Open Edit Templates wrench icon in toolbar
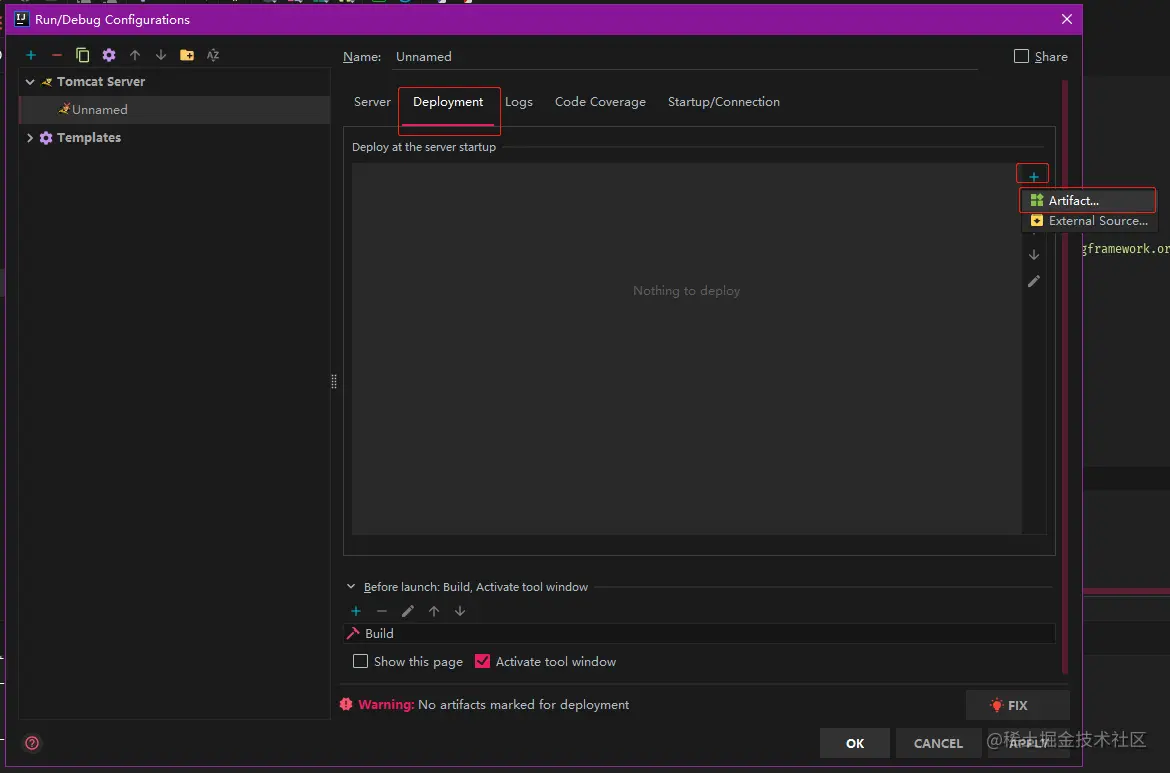This screenshot has height=773, width=1170. coord(109,55)
